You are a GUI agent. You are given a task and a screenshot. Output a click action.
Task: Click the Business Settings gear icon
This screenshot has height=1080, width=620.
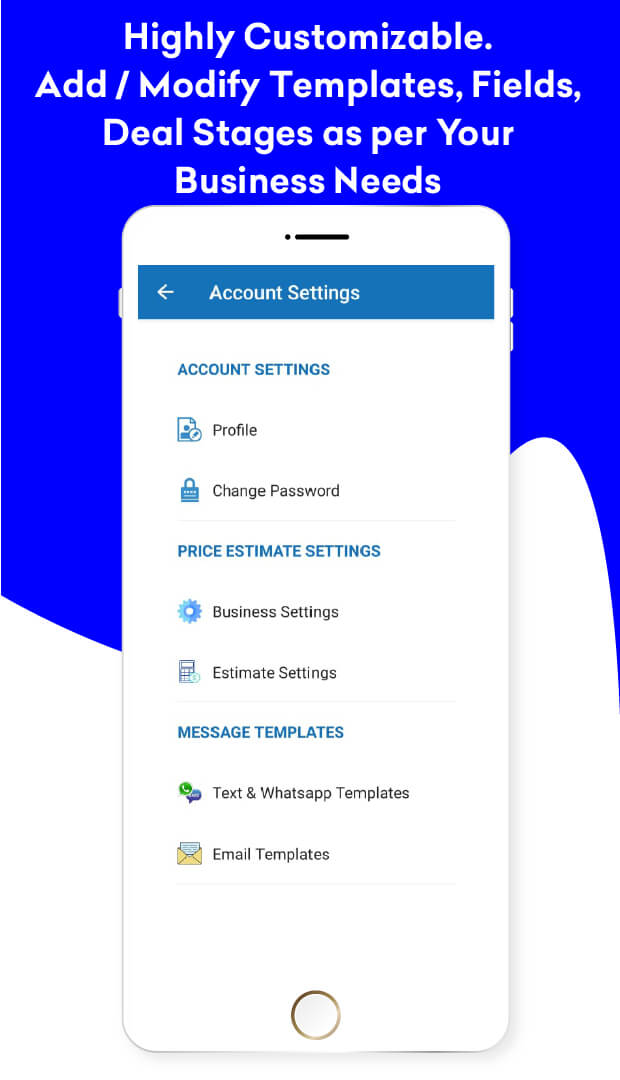(189, 612)
